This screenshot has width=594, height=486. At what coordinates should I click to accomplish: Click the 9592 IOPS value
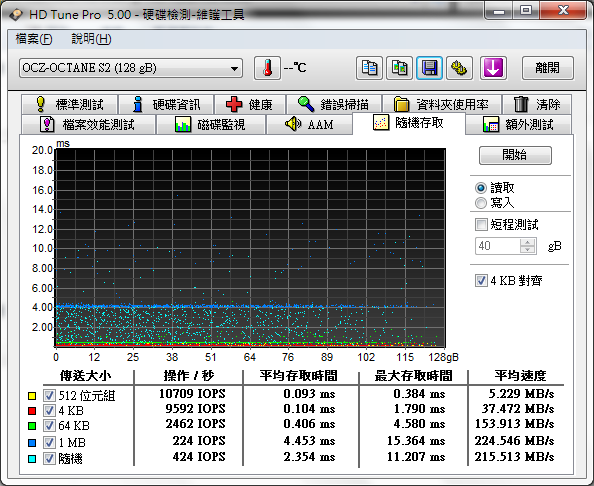(195, 409)
